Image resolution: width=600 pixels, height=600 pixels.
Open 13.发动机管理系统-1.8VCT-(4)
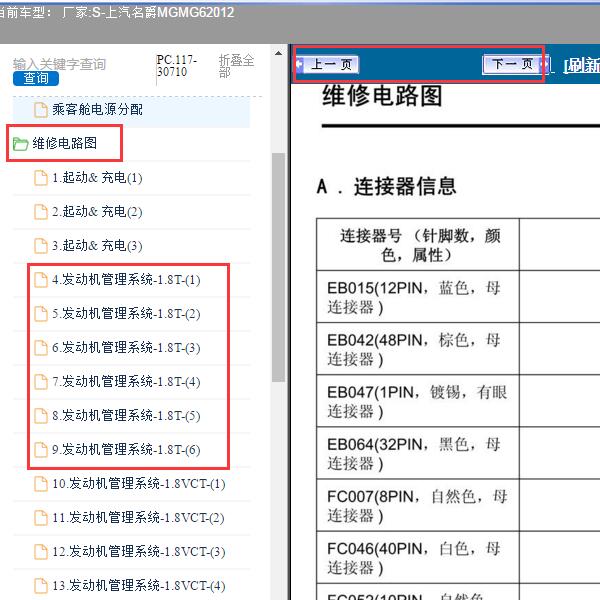(139, 586)
